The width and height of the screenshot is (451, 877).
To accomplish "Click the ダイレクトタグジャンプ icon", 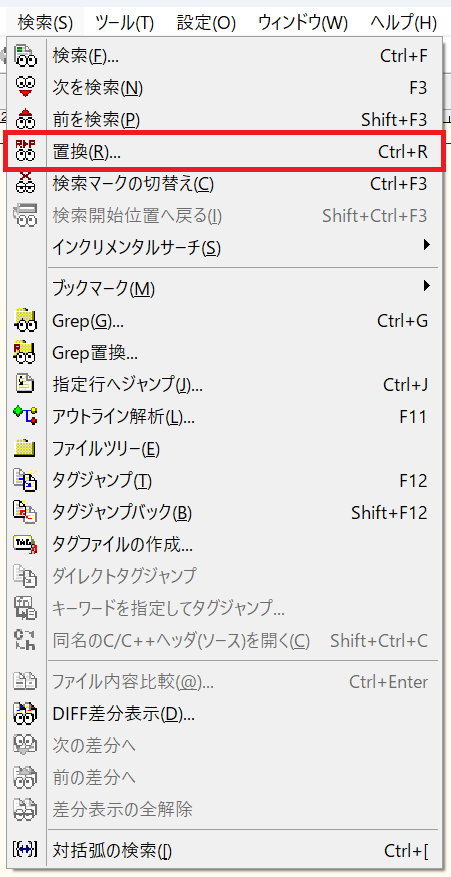I will tap(25, 575).
